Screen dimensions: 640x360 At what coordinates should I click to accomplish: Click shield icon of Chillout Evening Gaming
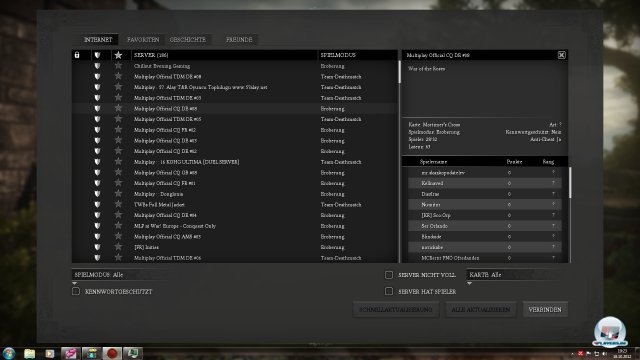(97, 66)
